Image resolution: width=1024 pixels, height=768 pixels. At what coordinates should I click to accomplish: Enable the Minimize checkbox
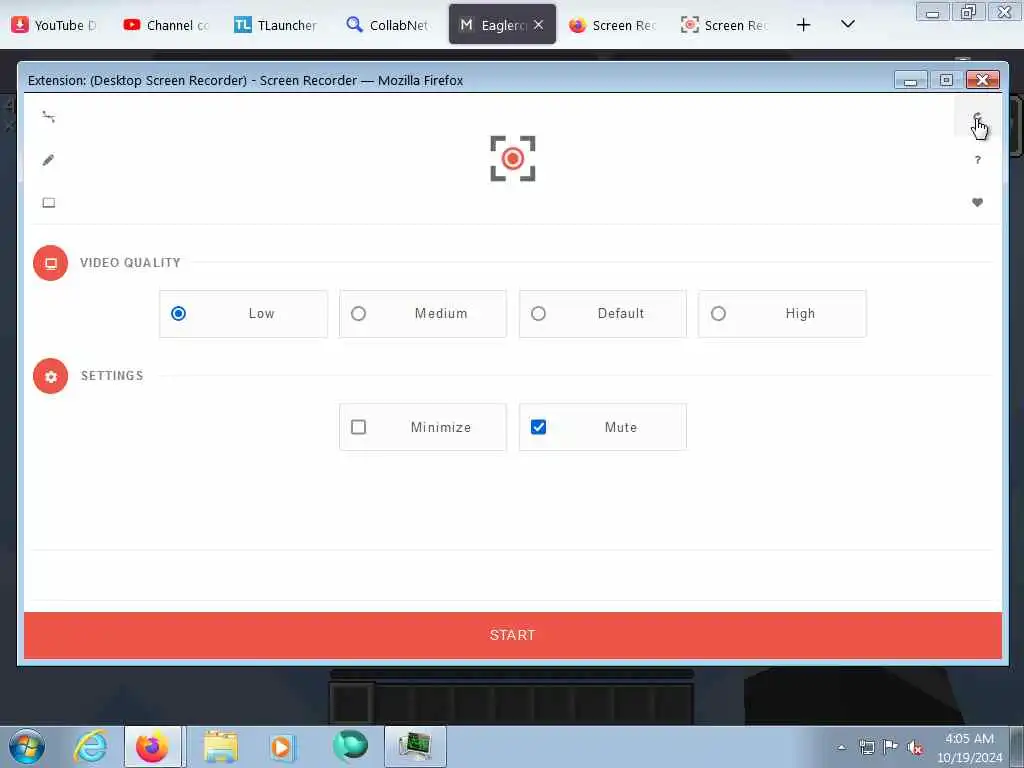[358, 427]
